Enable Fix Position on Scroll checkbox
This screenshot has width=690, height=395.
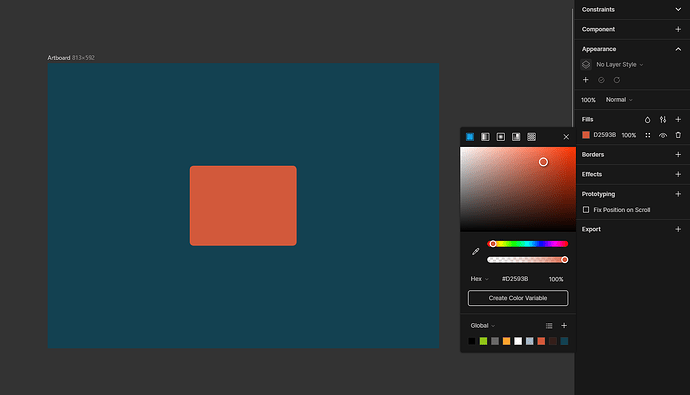pyautogui.click(x=586, y=210)
